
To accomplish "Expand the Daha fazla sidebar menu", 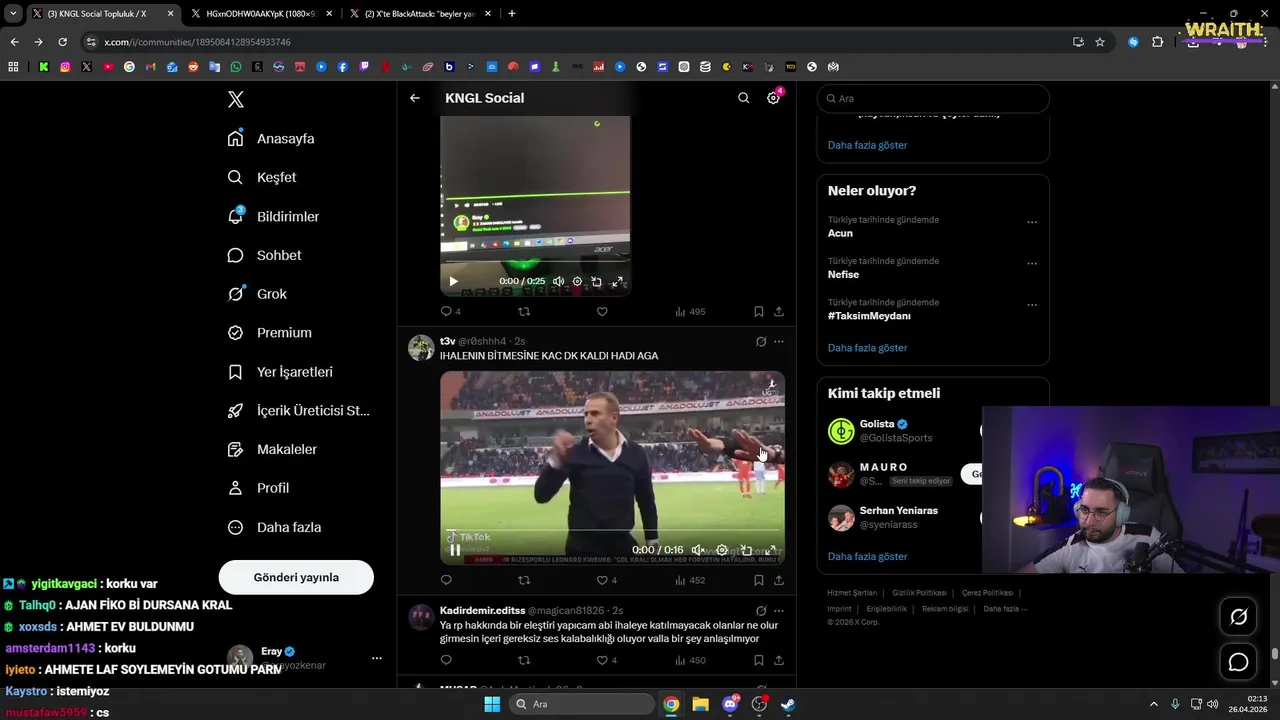I will click(274, 527).
